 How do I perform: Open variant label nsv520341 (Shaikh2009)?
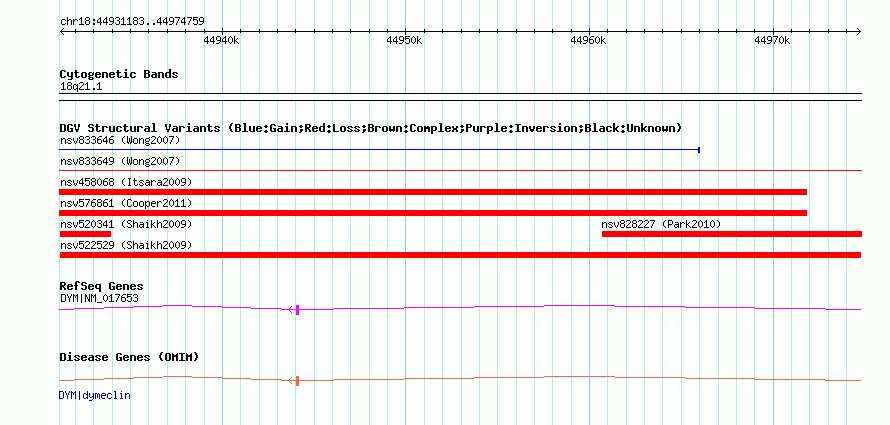pyautogui.click(x=126, y=224)
